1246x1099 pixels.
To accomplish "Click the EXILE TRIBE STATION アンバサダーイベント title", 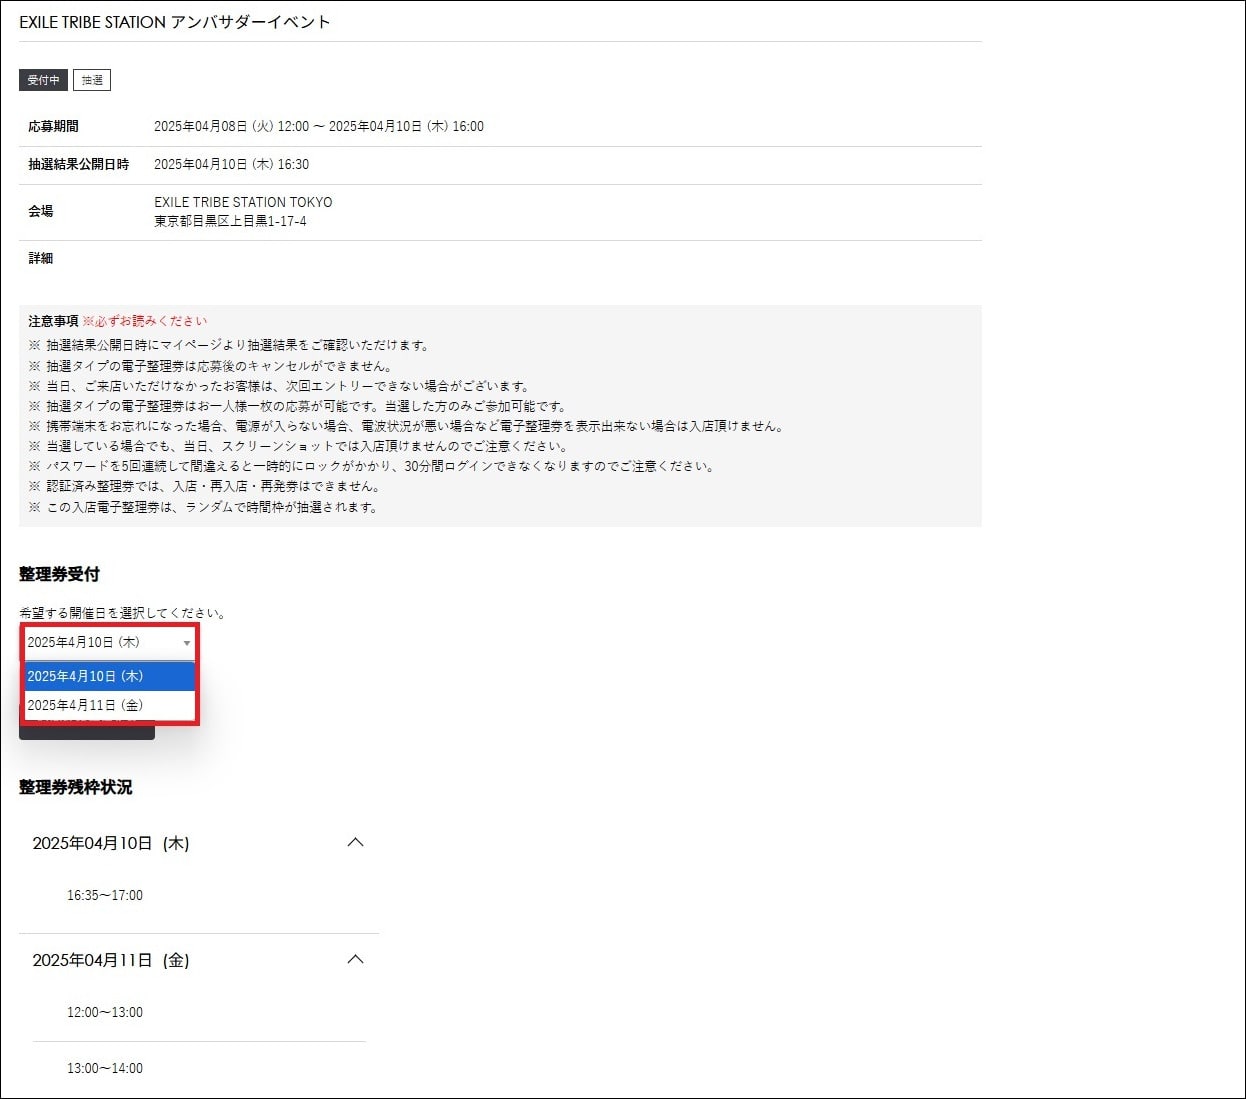I will click(175, 22).
